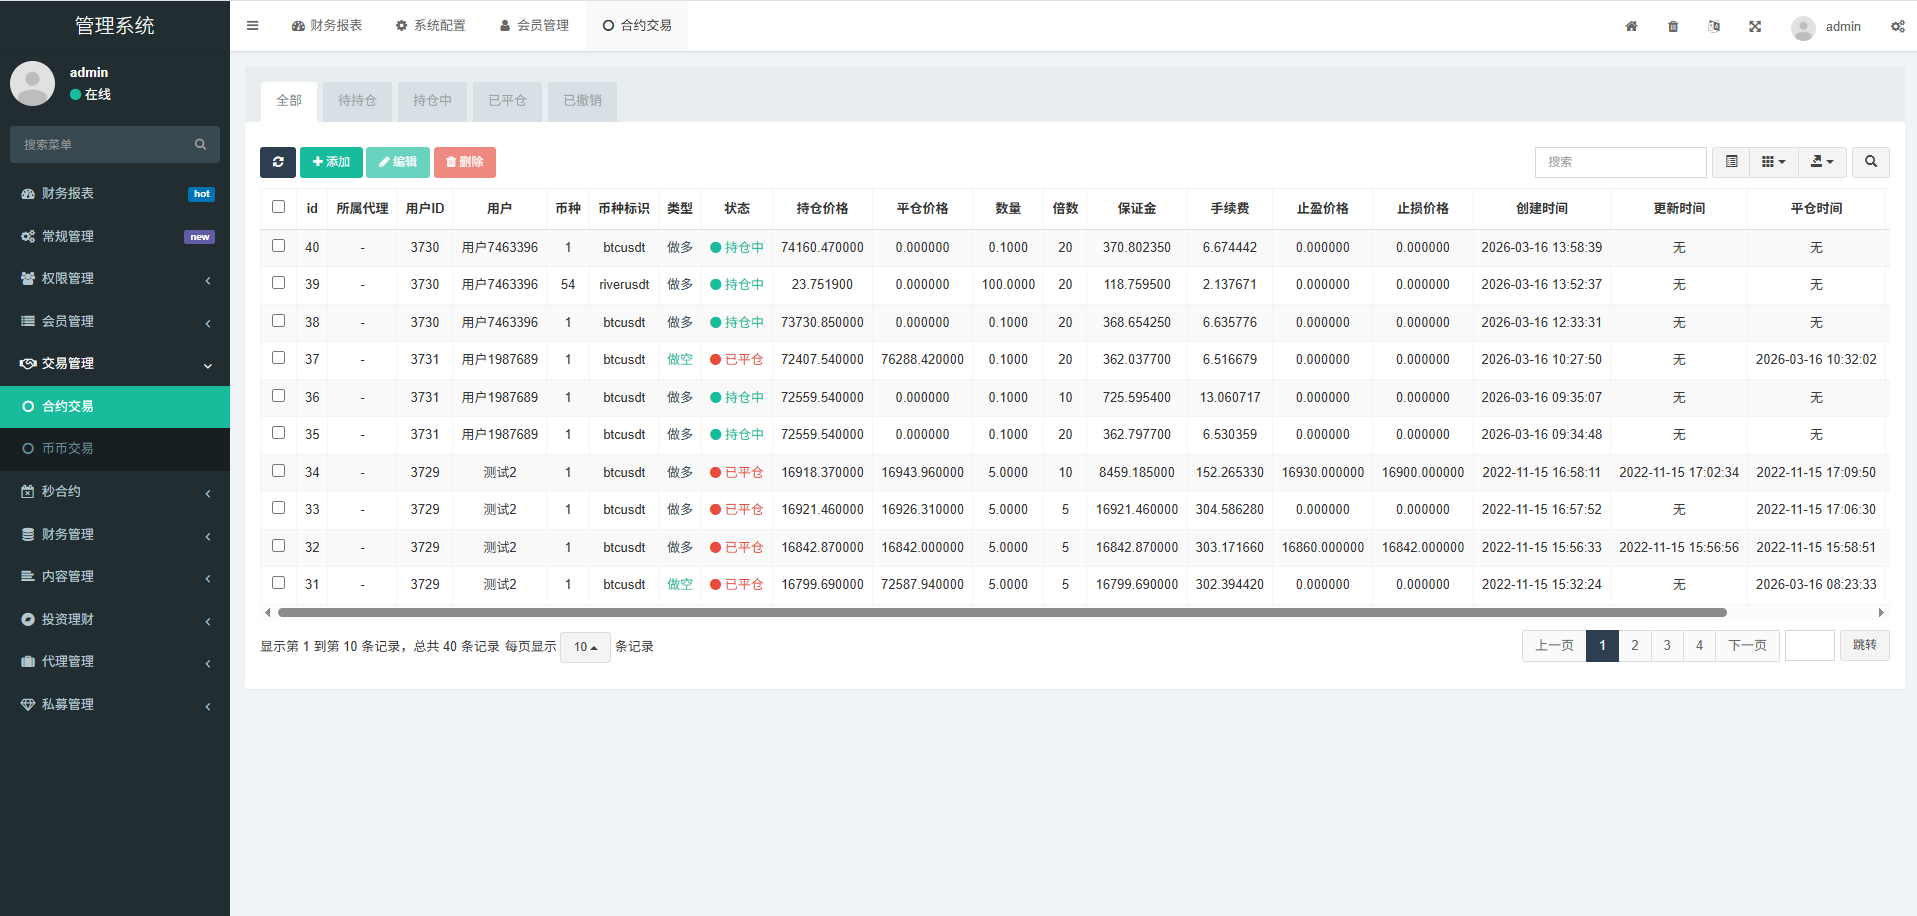Check the checkbox for row id 40

tap(279, 246)
